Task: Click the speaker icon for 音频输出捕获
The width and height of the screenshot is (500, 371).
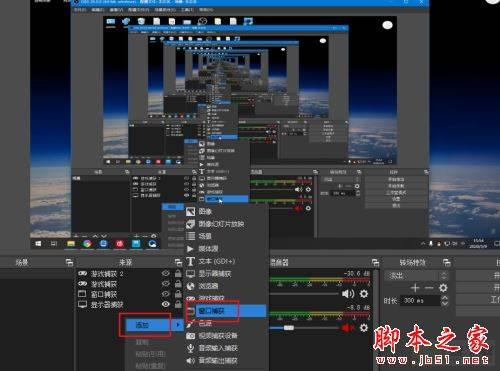Action: point(190,360)
